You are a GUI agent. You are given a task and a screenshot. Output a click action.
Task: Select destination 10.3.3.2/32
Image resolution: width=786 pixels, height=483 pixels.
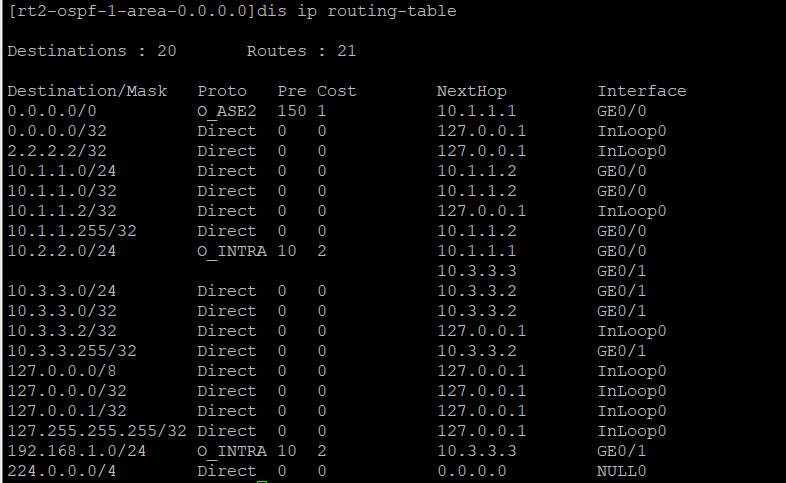pos(62,332)
